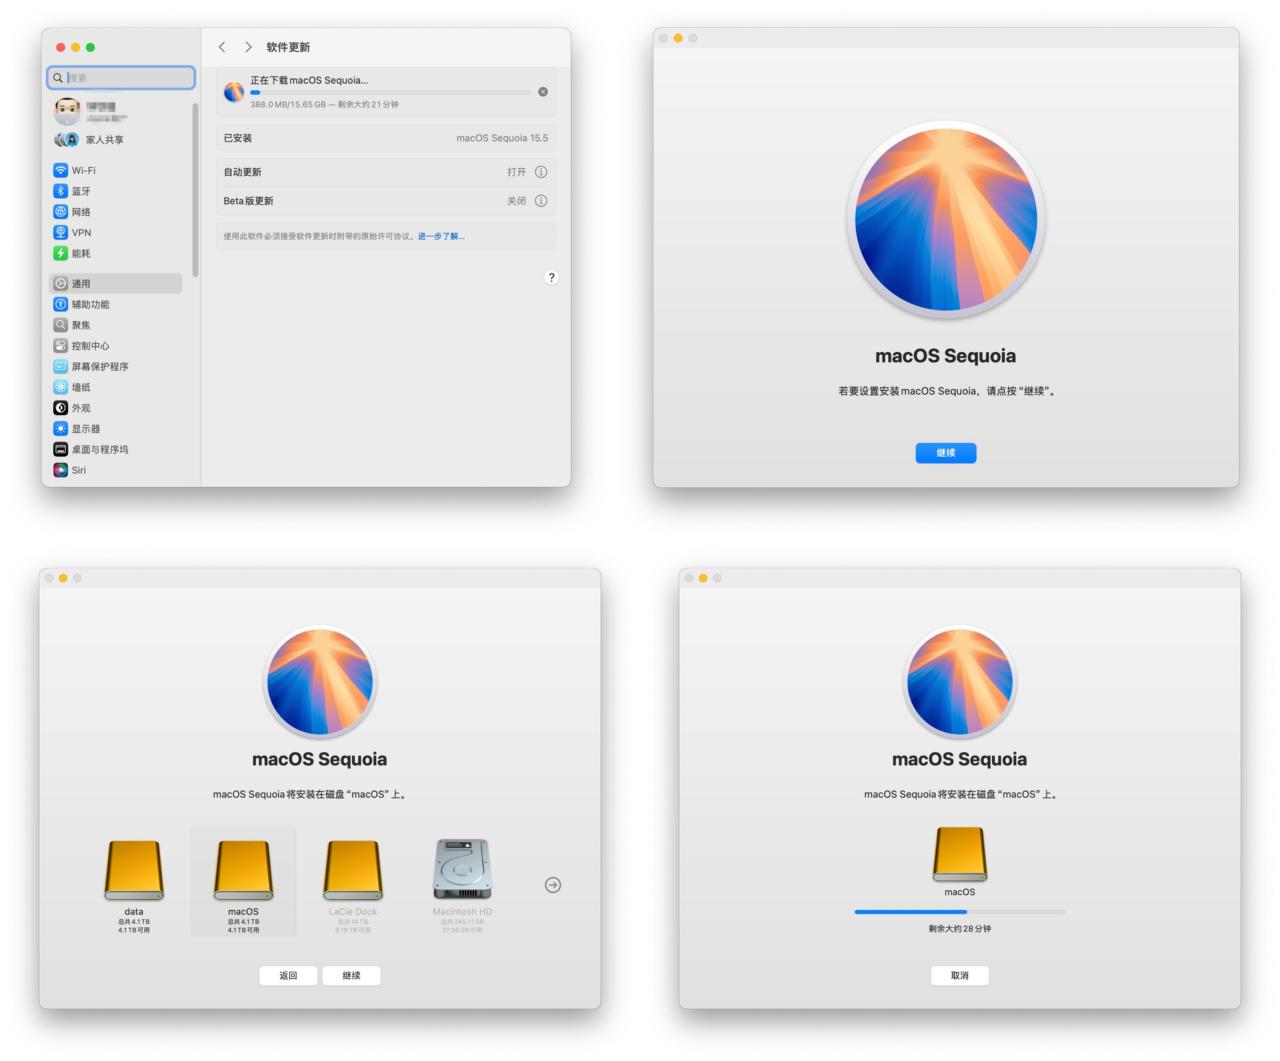Viewport: 1280px width, 1061px height.
Task: Click the info icon in the Beta版更新 row
Action: coord(541,201)
